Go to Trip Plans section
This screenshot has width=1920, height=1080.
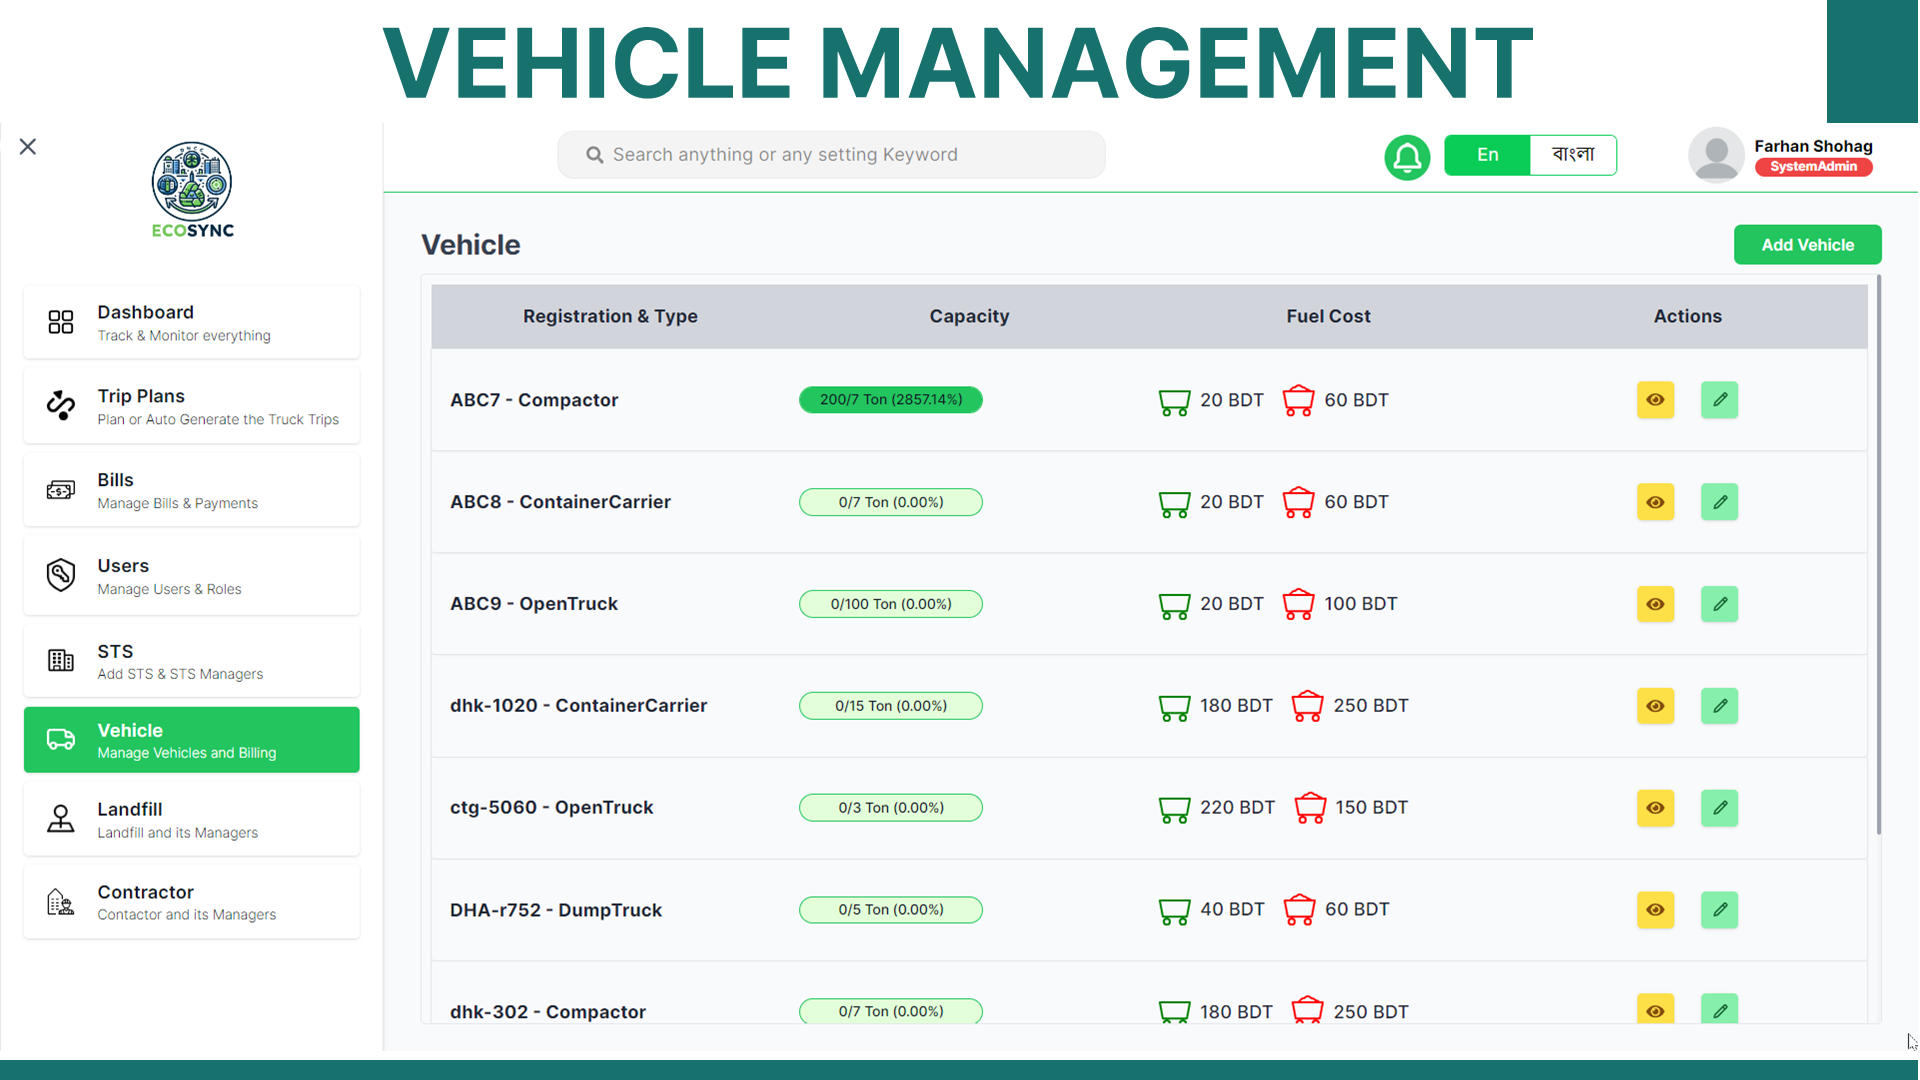click(192, 406)
